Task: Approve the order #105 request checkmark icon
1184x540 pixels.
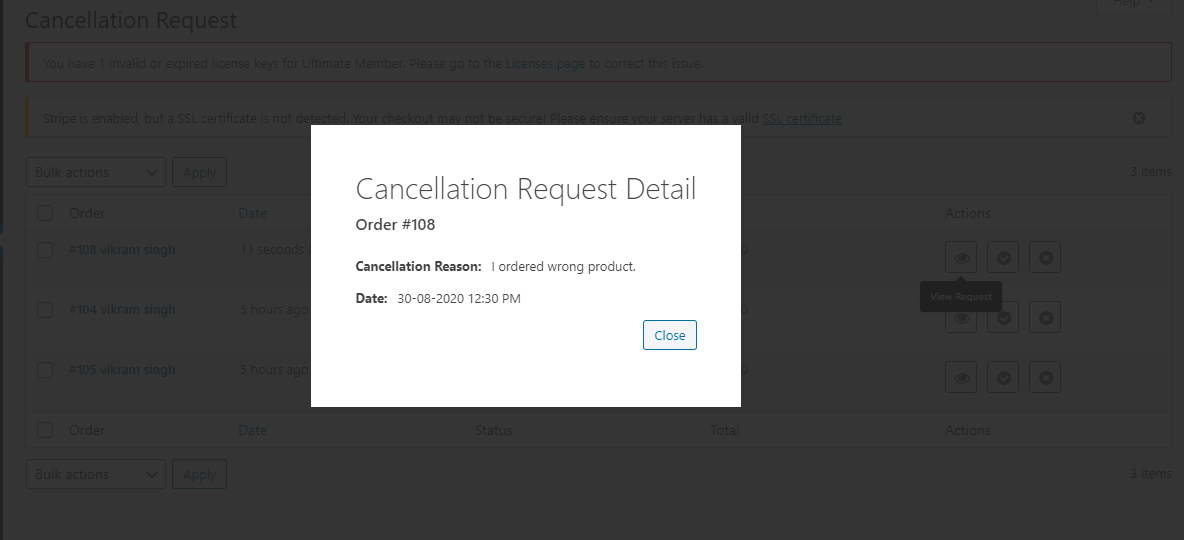Action: point(1004,377)
